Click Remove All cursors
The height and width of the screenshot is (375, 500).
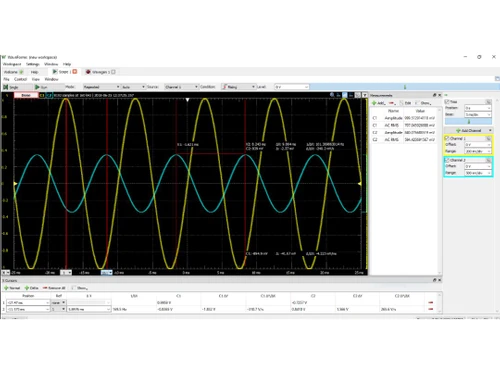54,288
